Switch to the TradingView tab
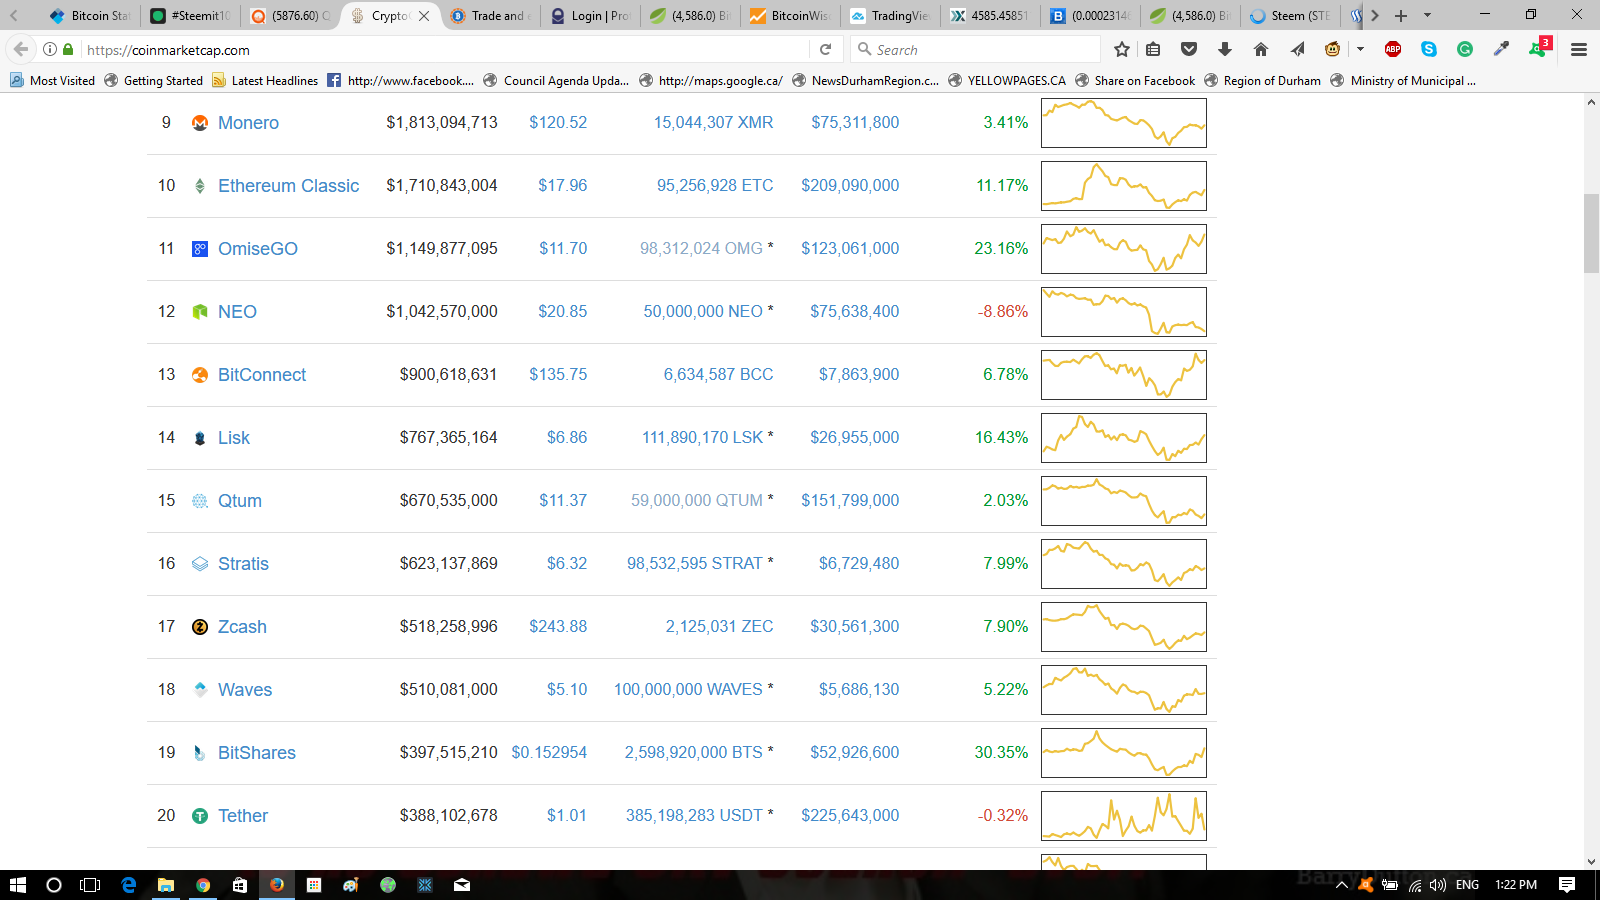Image resolution: width=1600 pixels, height=900 pixels. (890, 16)
